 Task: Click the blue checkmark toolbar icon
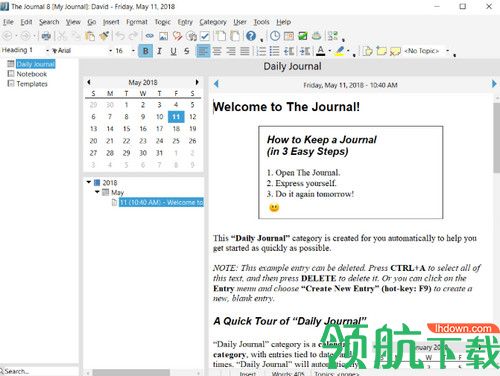point(205,36)
